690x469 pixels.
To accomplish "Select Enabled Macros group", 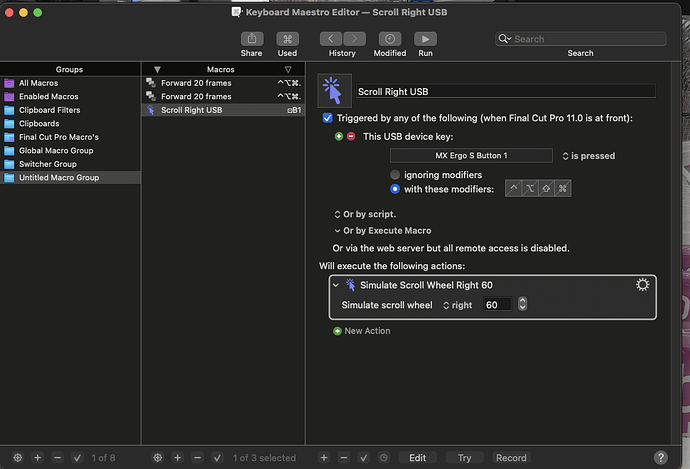I will tap(70, 96).
